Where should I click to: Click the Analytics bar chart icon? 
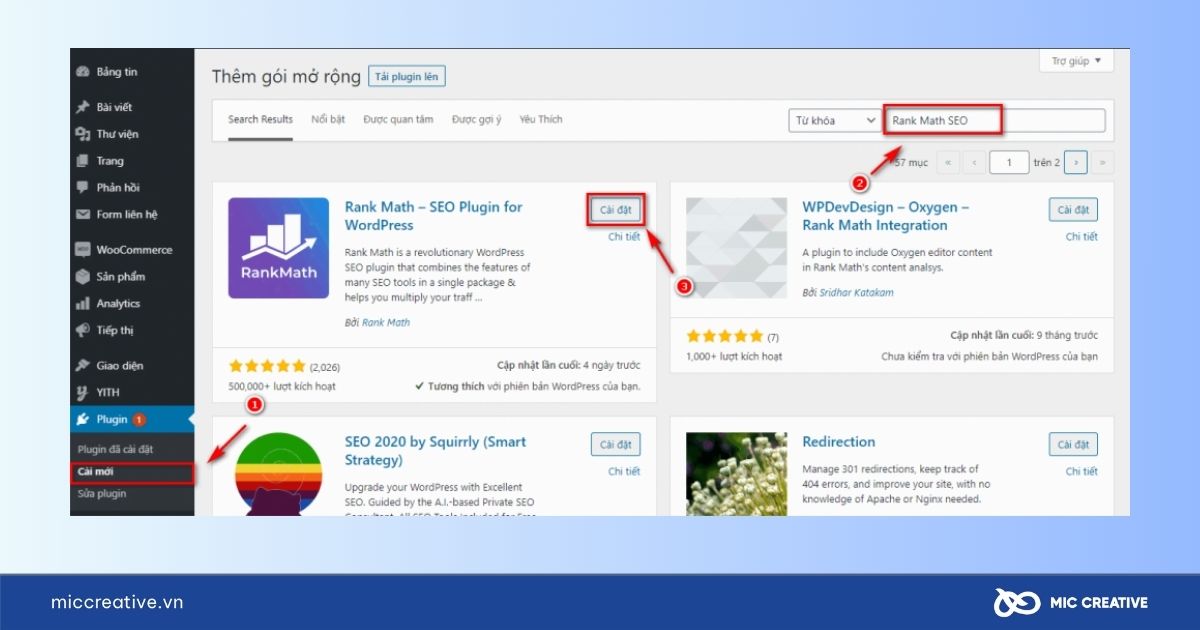pos(83,304)
